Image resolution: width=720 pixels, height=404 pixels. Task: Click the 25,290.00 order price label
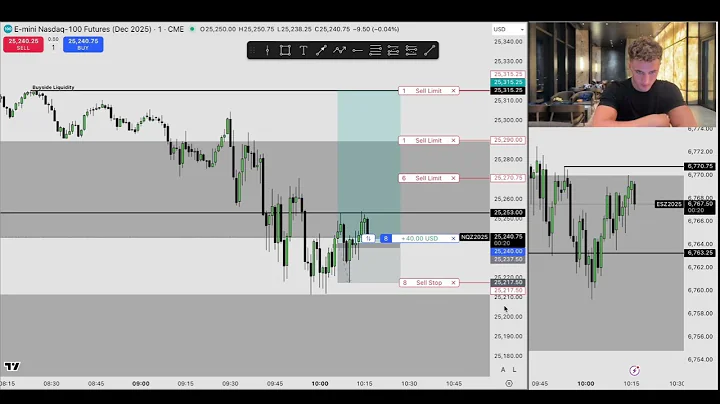pos(507,140)
